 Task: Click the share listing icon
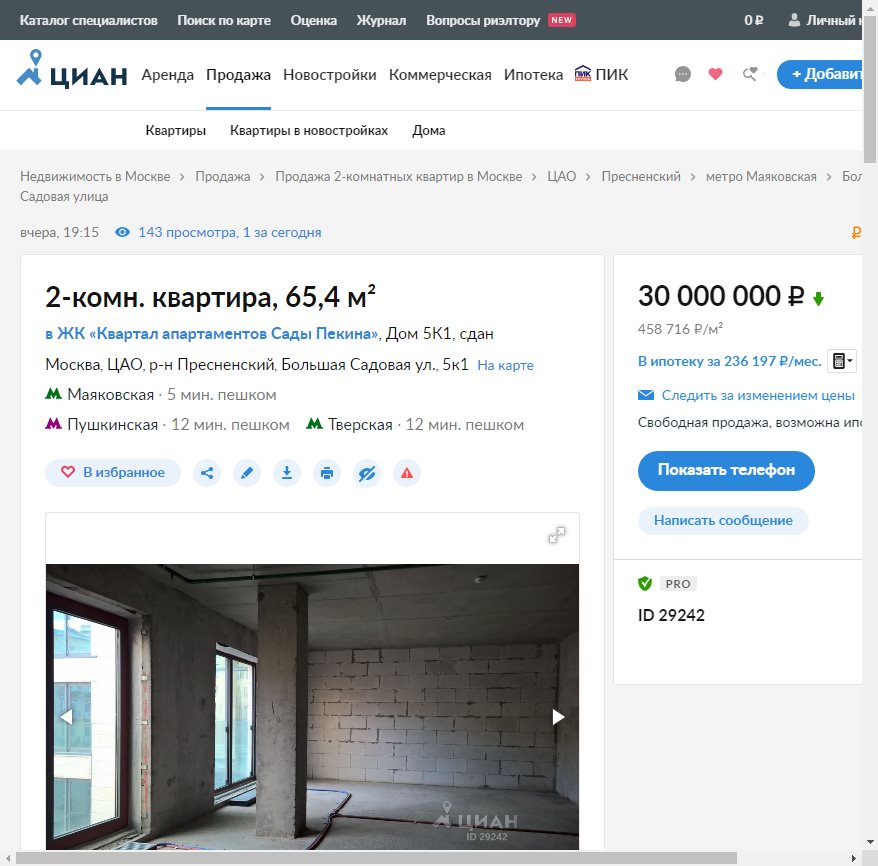[x=207, y=473]
